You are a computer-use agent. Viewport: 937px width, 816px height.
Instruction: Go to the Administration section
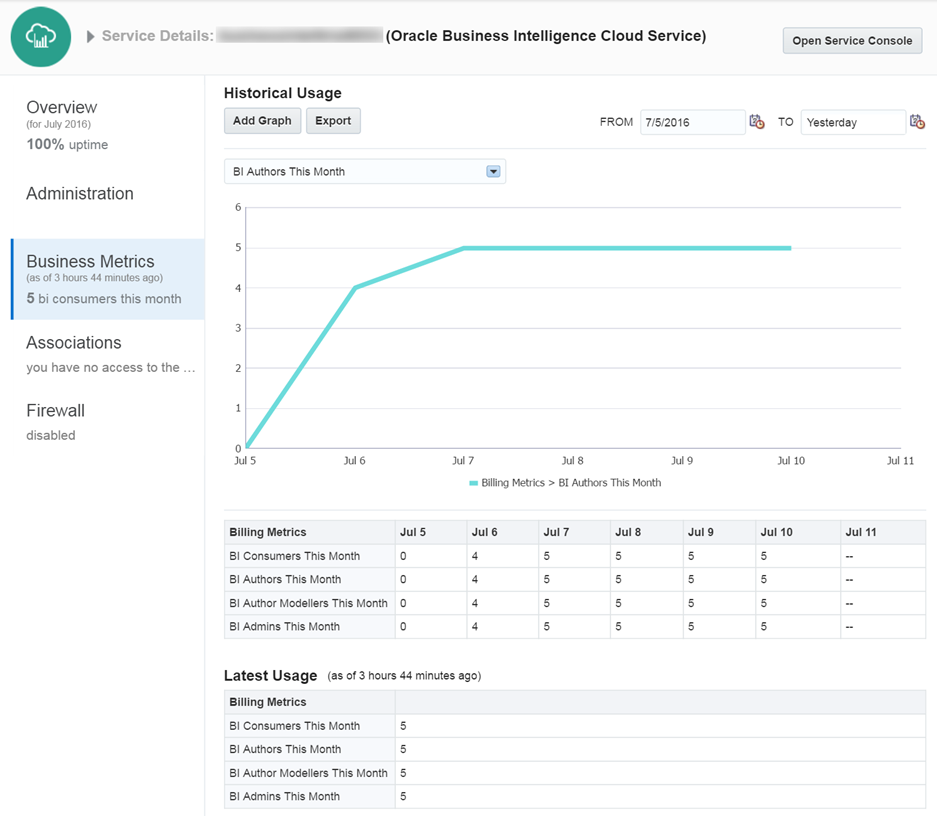tap(80, 194)
